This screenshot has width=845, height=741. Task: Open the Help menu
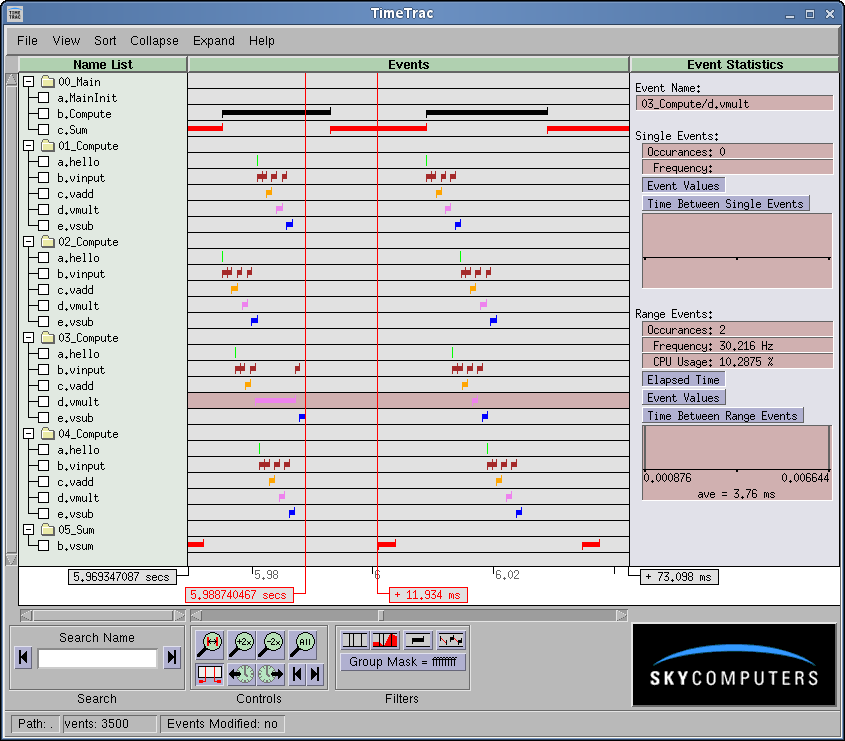[x=261, y=41]
